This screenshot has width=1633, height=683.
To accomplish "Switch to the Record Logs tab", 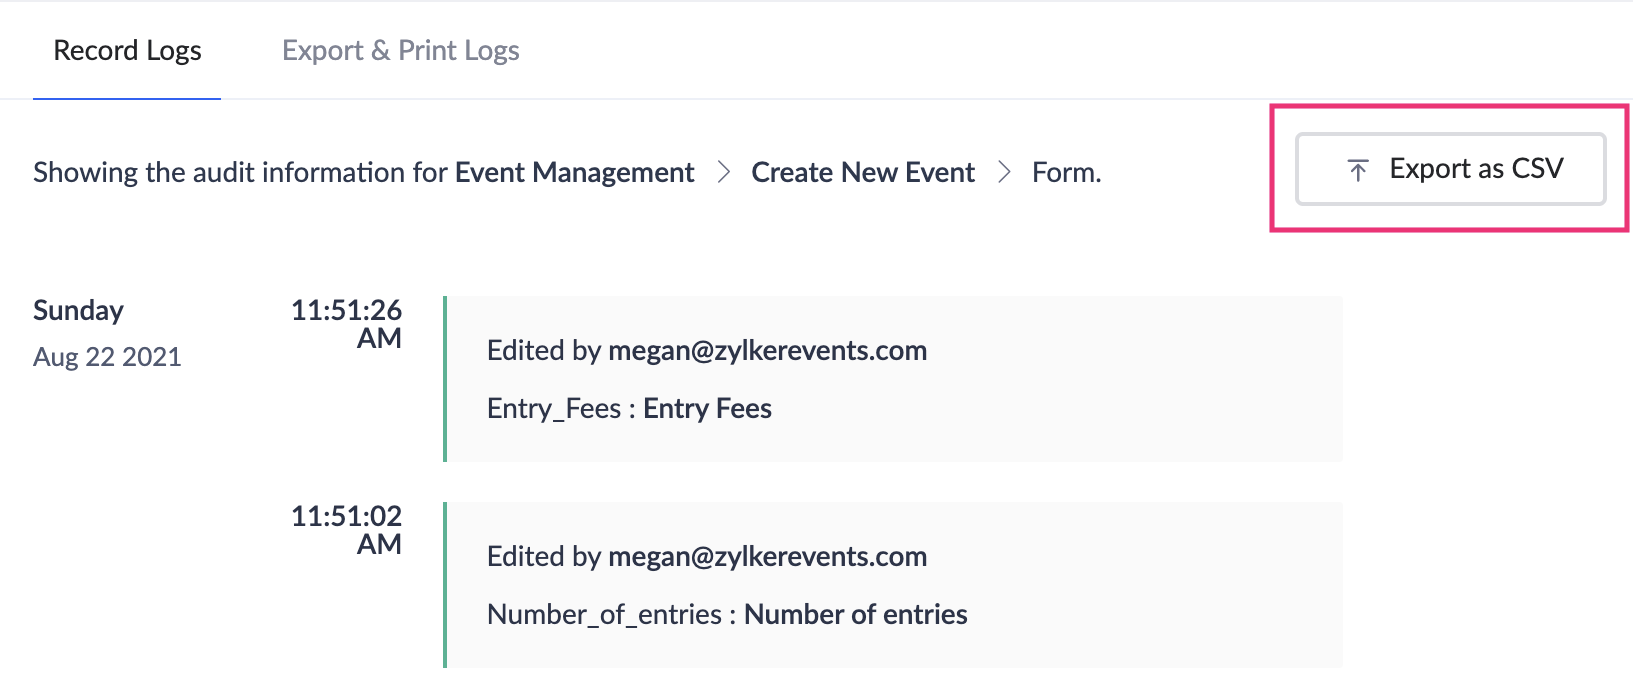I will tap(127, 51).
